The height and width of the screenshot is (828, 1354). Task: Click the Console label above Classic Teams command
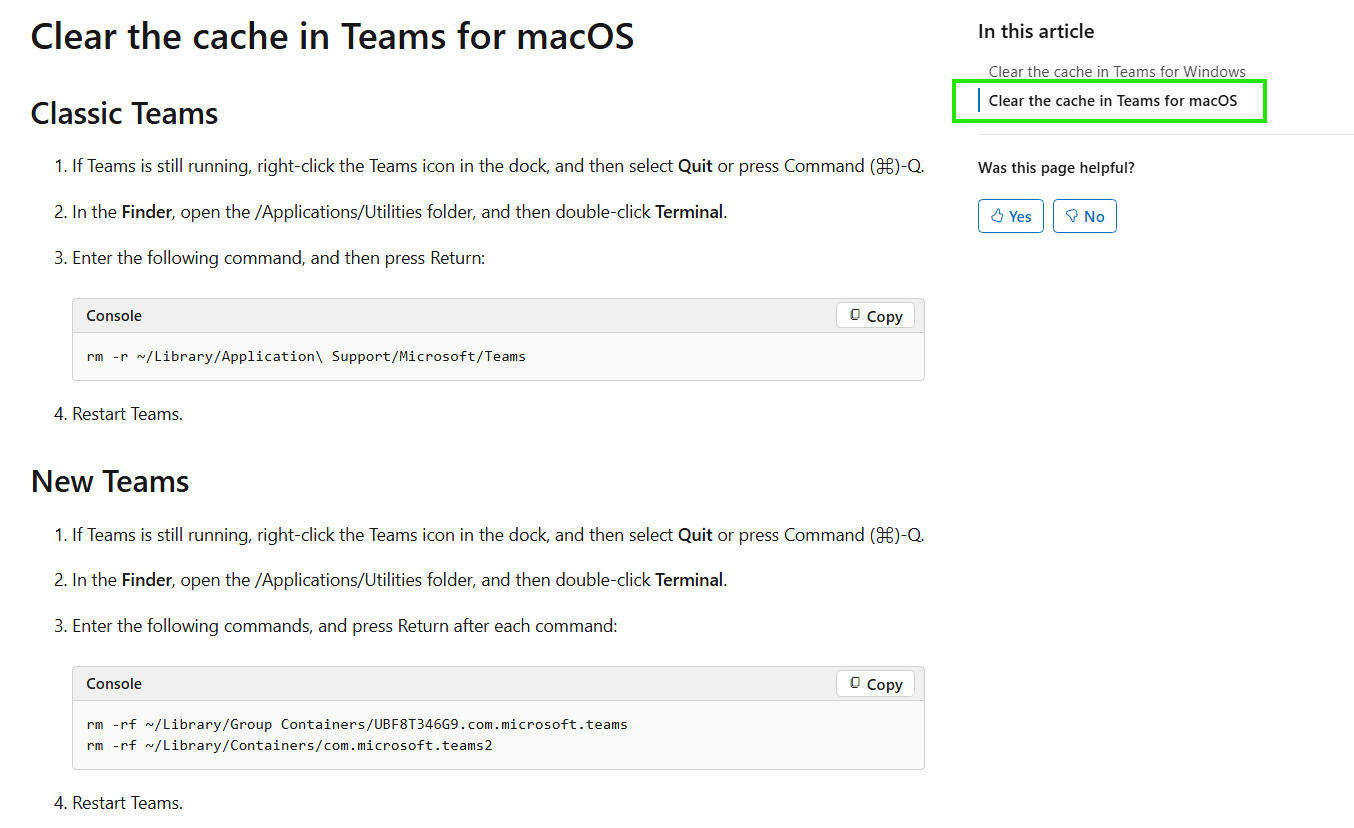pyautogui.click(x=114, y=316)
